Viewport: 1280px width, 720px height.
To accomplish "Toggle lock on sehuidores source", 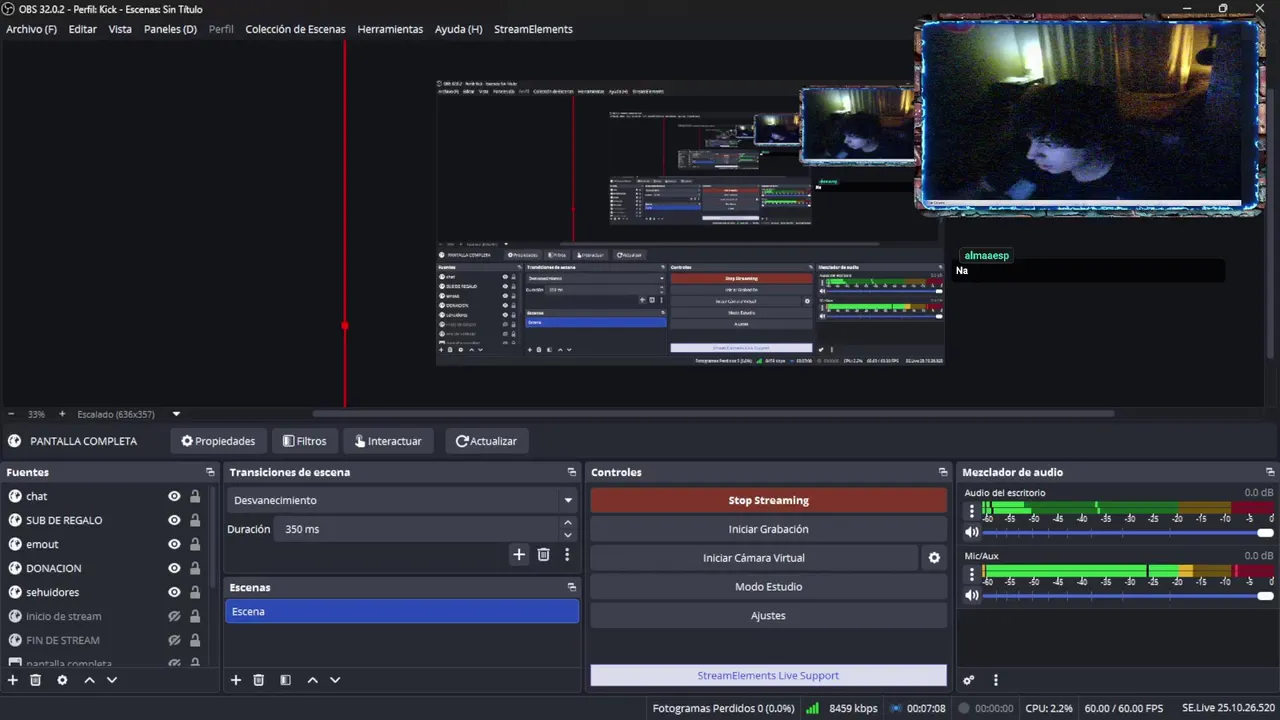I will [195, 592].
